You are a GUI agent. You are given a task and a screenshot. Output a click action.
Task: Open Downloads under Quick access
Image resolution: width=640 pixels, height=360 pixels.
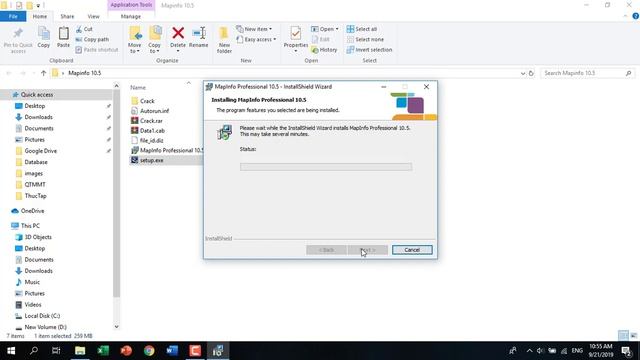click(38, 117)
